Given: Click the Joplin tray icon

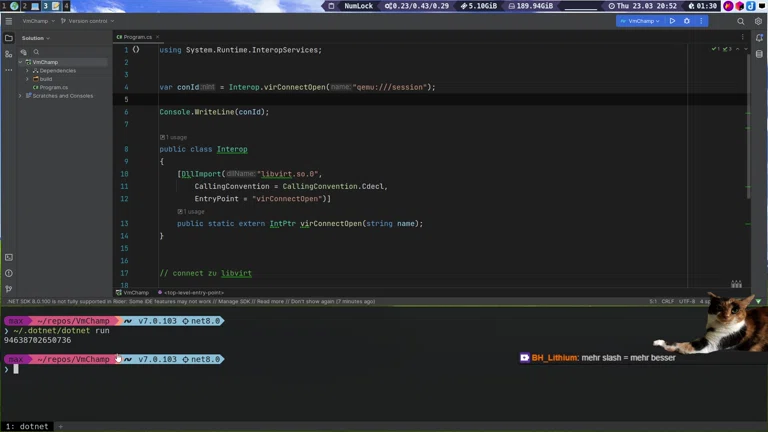Looking at the screenshot, I should click(x=750, y=6).
